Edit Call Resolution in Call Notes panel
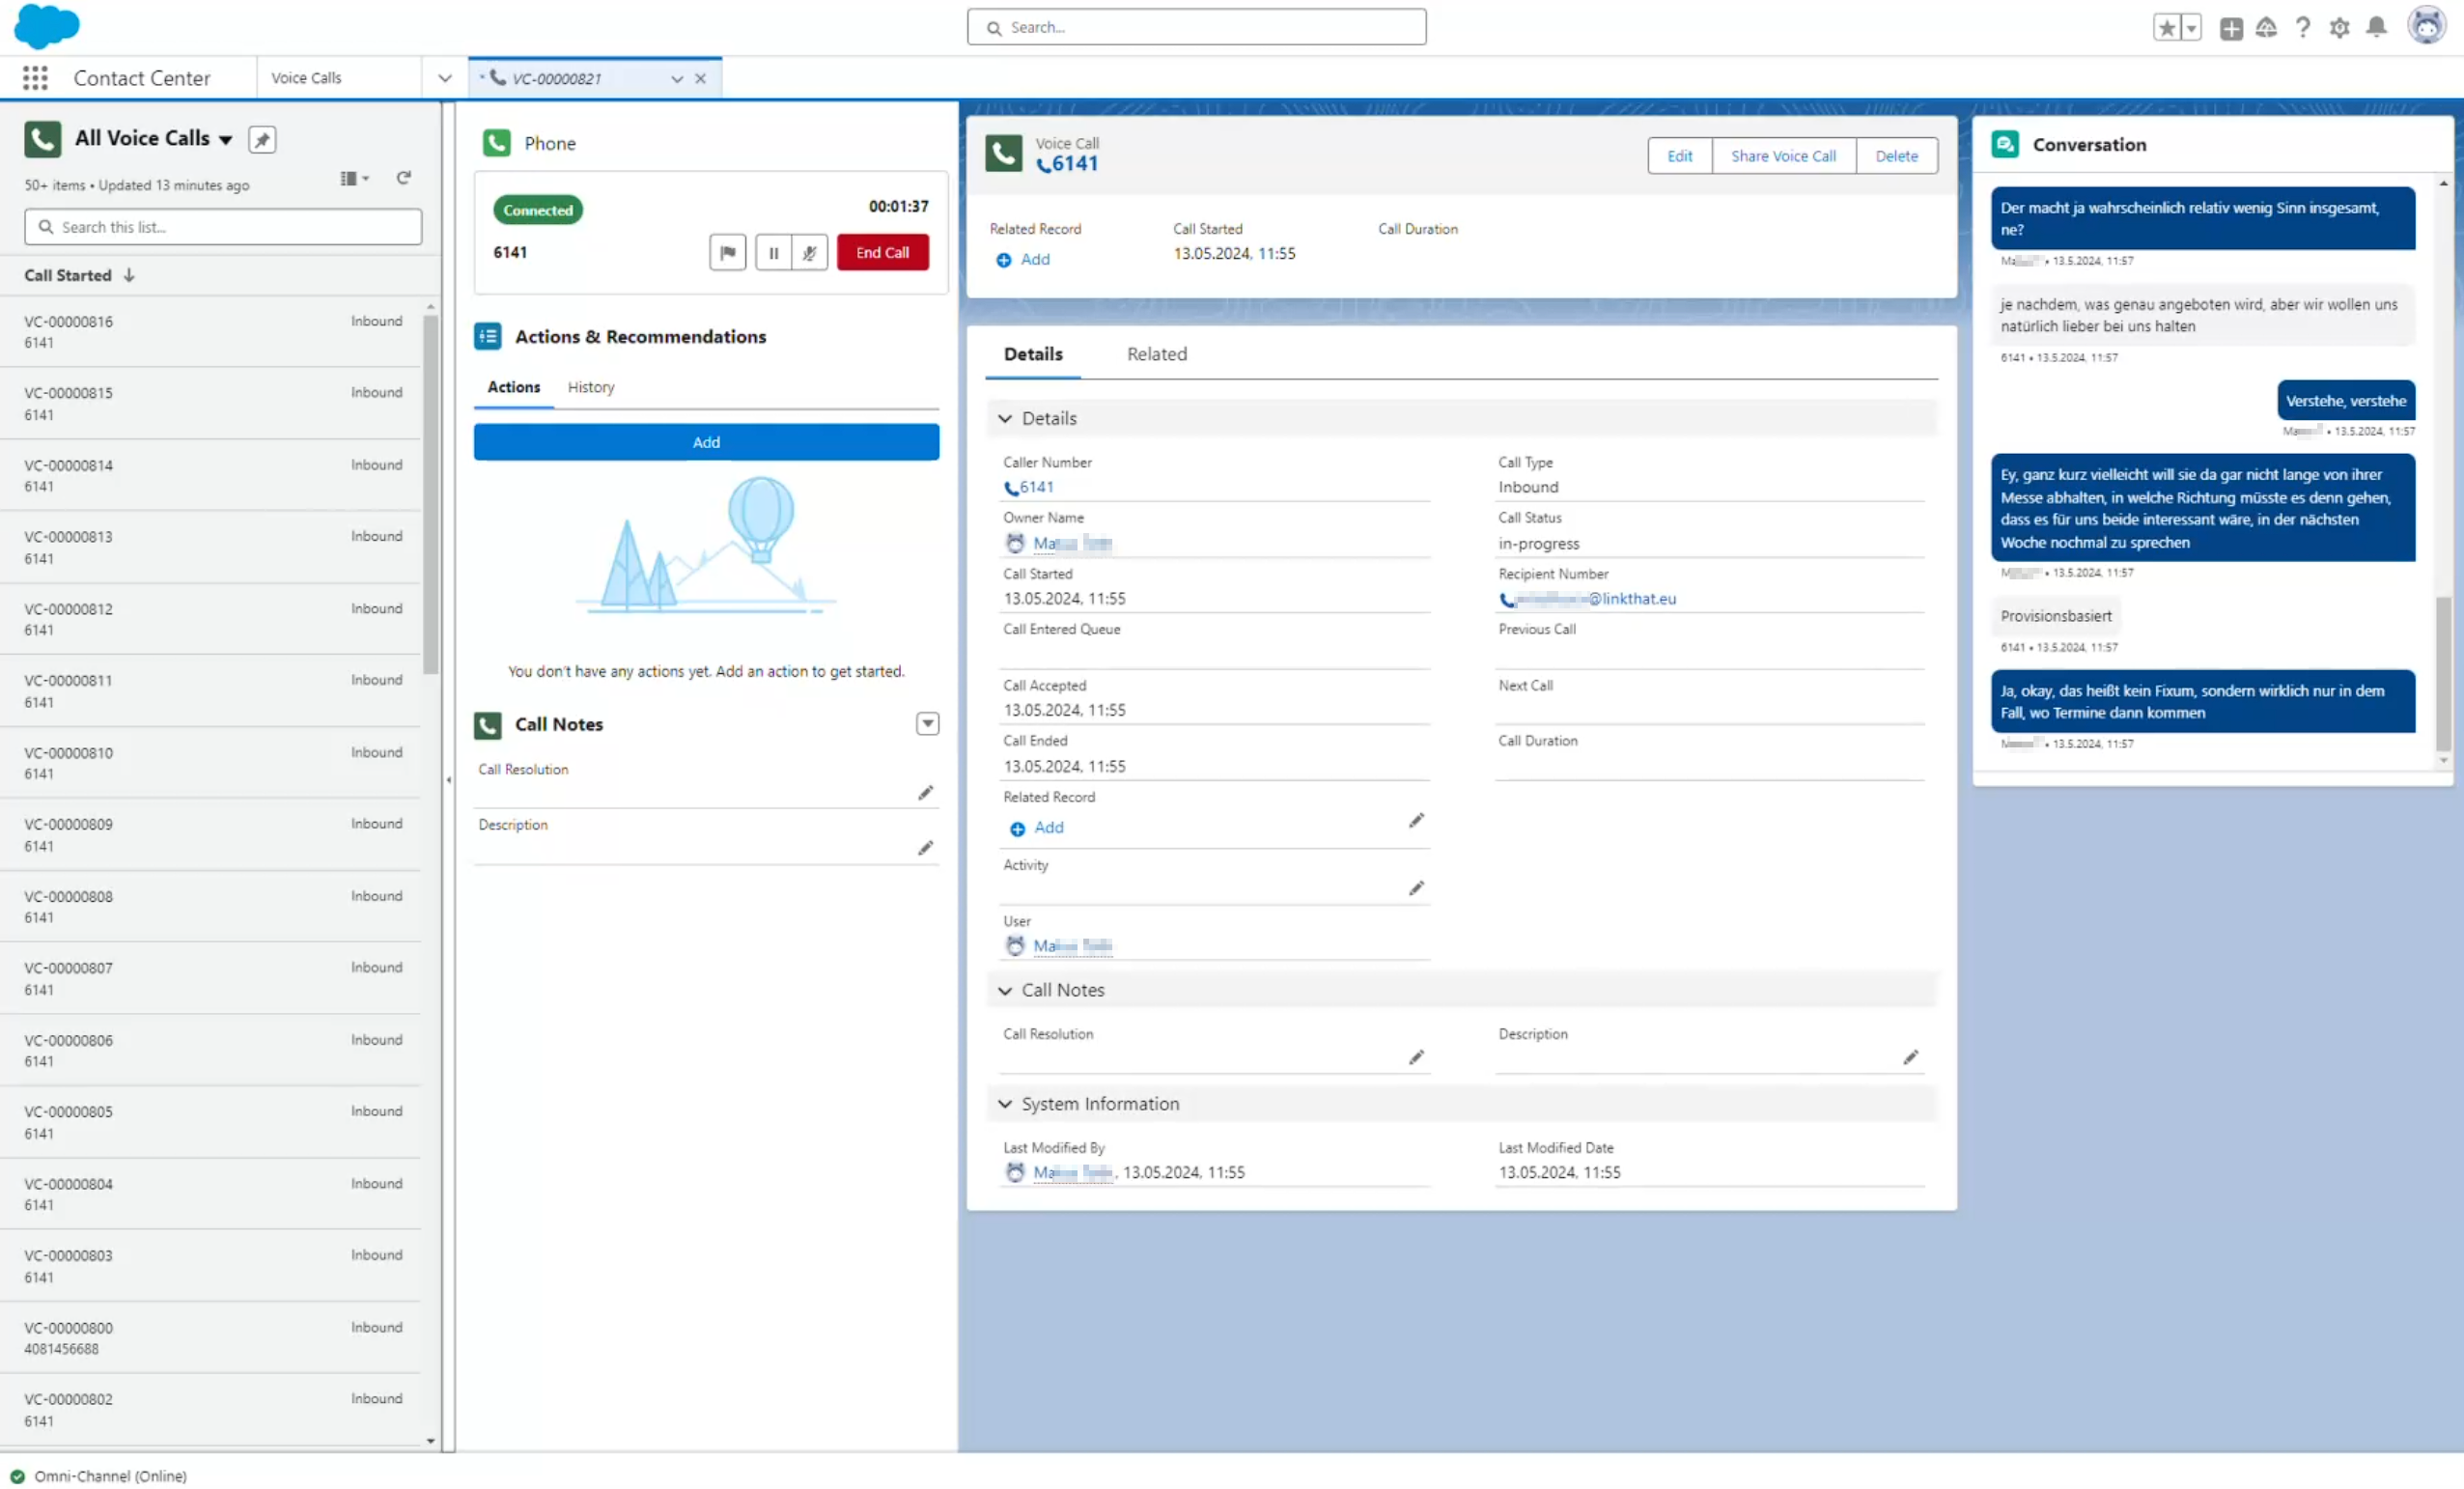This screenshot has width=2464, height=1489. coord(926,793)
